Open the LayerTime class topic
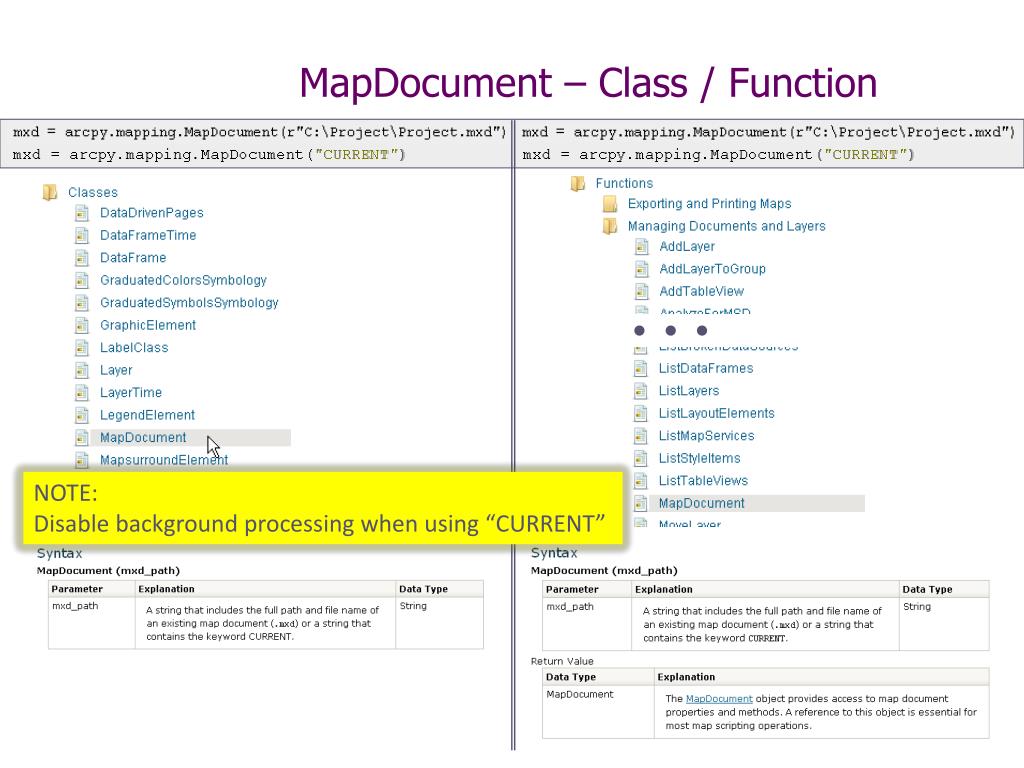Viewport: 1024px width, 768px height. pyautogui.click(x=131, y=392)
